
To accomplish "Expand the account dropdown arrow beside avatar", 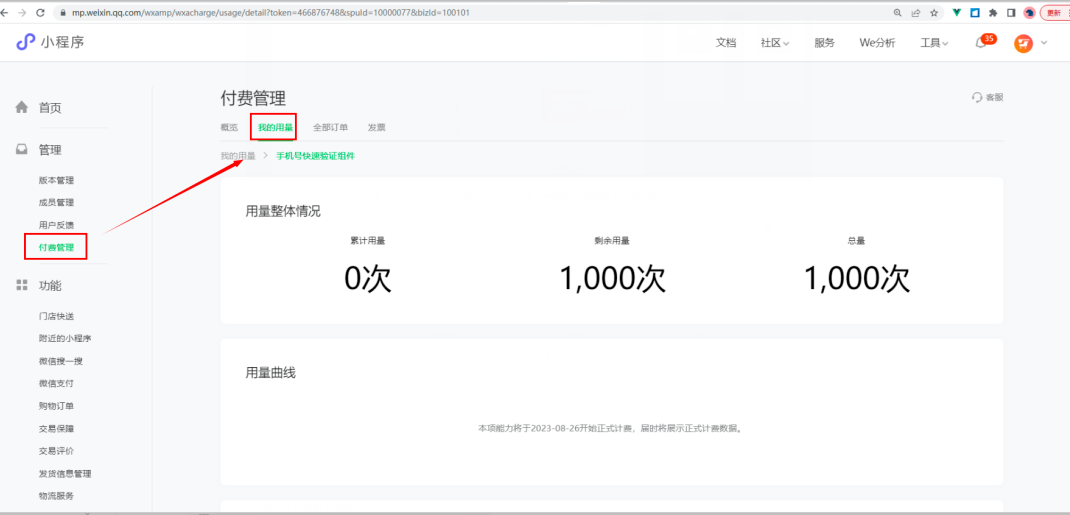I will point(1044,43).
